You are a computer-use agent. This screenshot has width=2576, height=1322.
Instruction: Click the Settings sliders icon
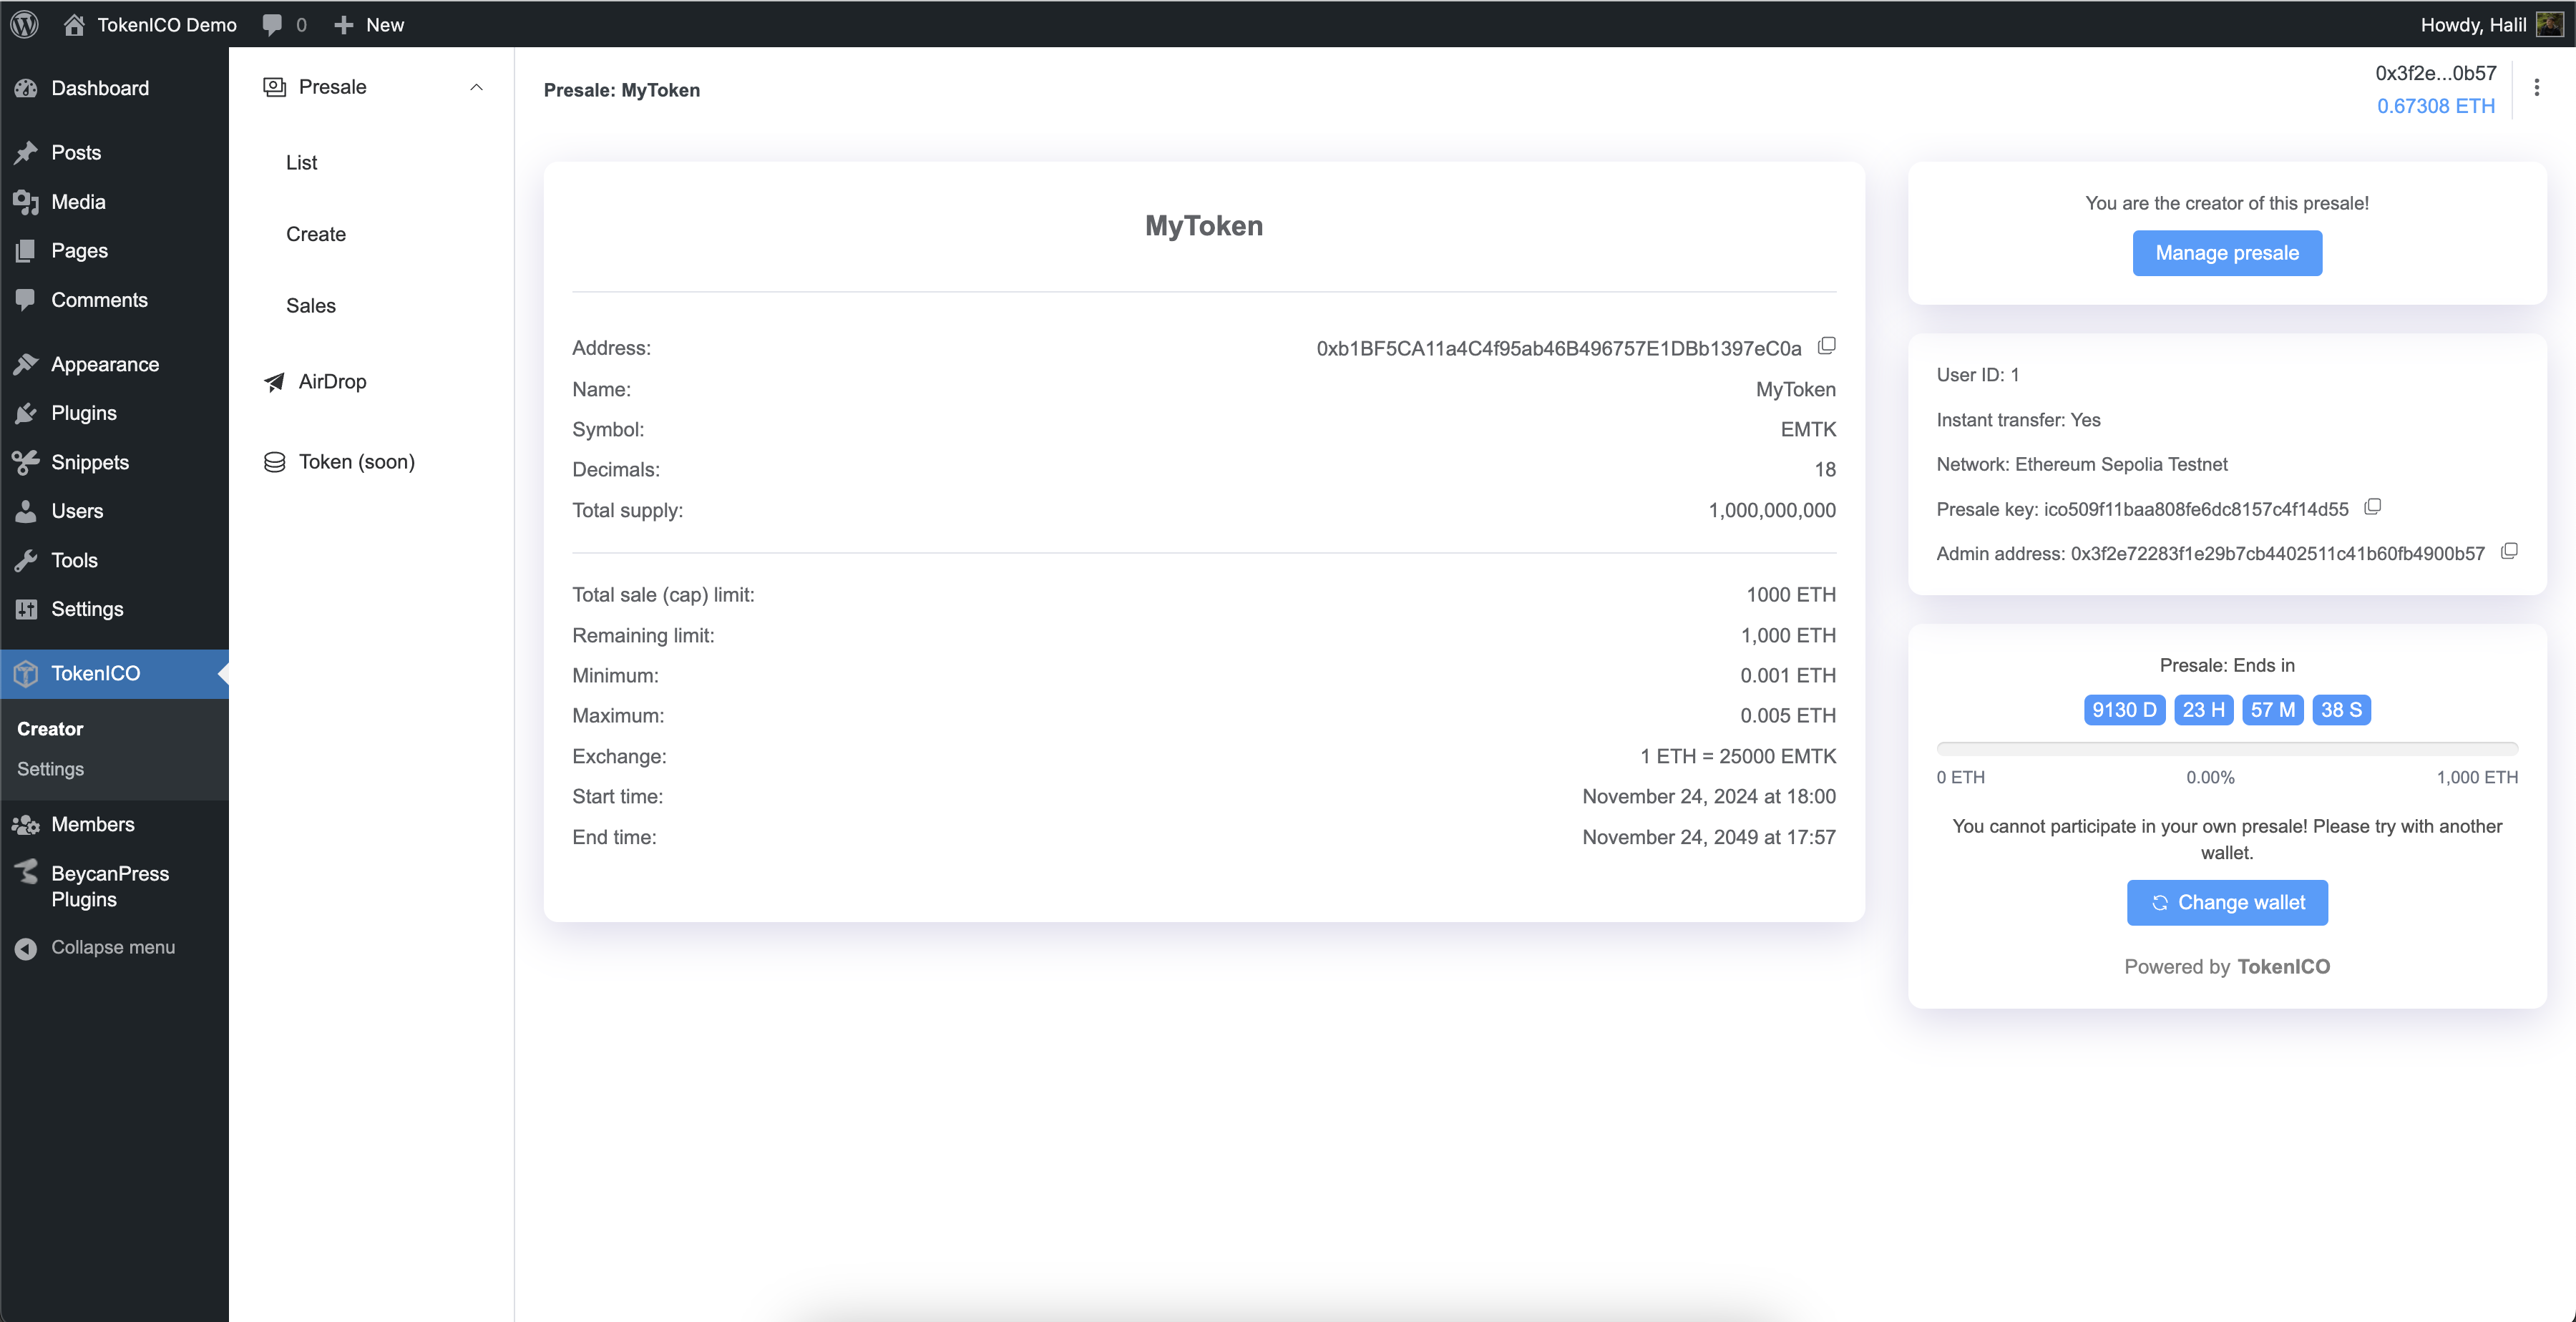(26, 609)
